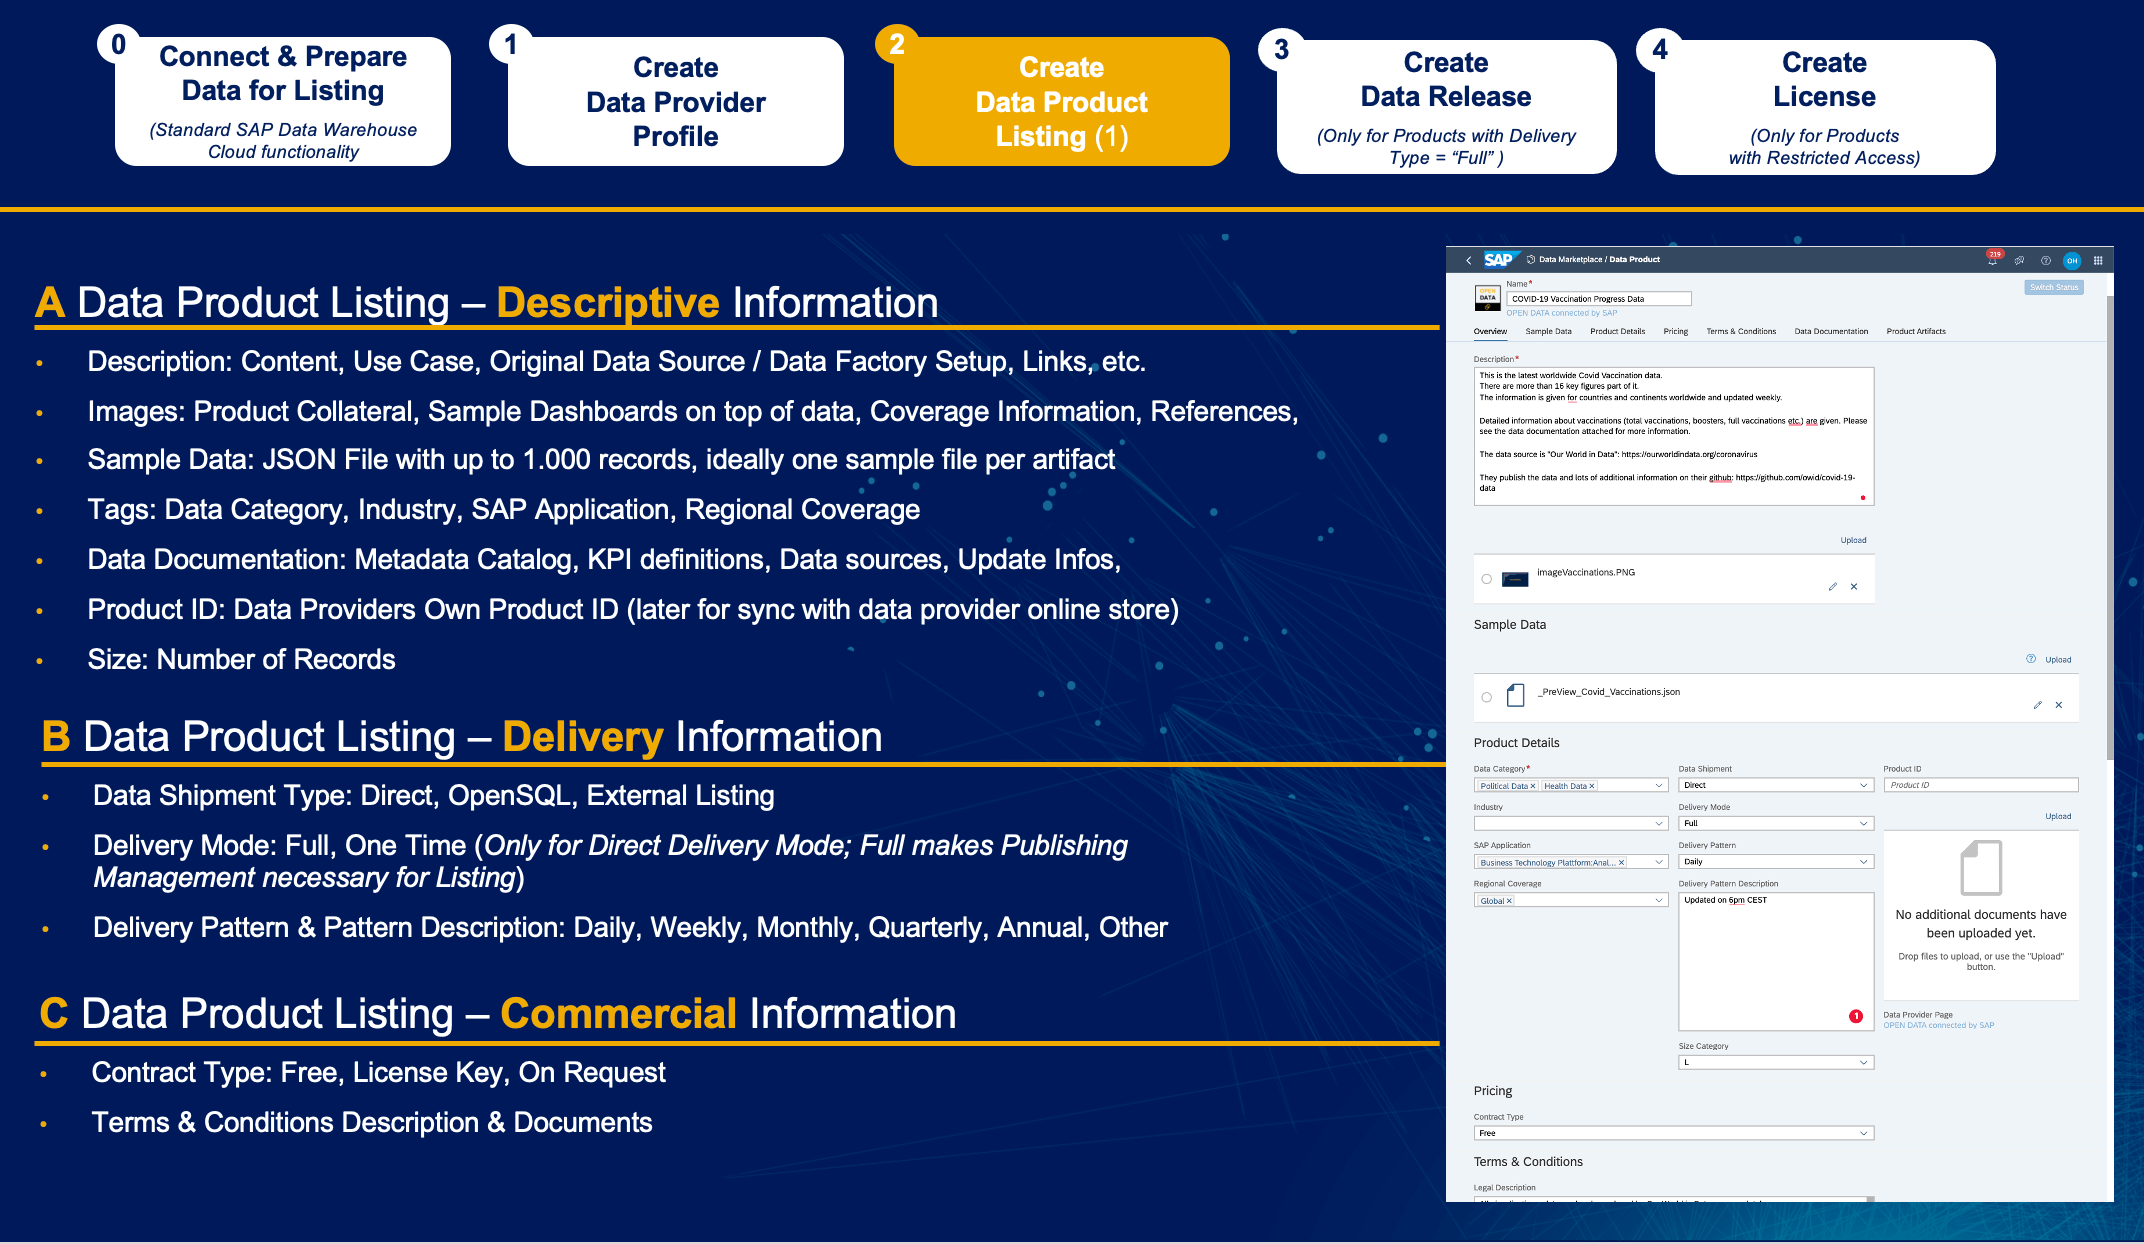Viewport: 2144px width, 1244px height.
Task: Open the app launcher grid icon
Action: click(2098, 261)
